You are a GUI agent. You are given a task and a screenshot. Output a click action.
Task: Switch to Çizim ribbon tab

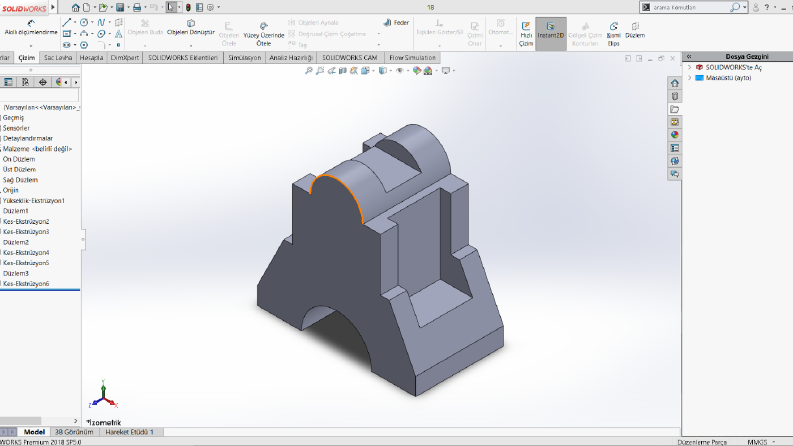(x=26, y=58)
